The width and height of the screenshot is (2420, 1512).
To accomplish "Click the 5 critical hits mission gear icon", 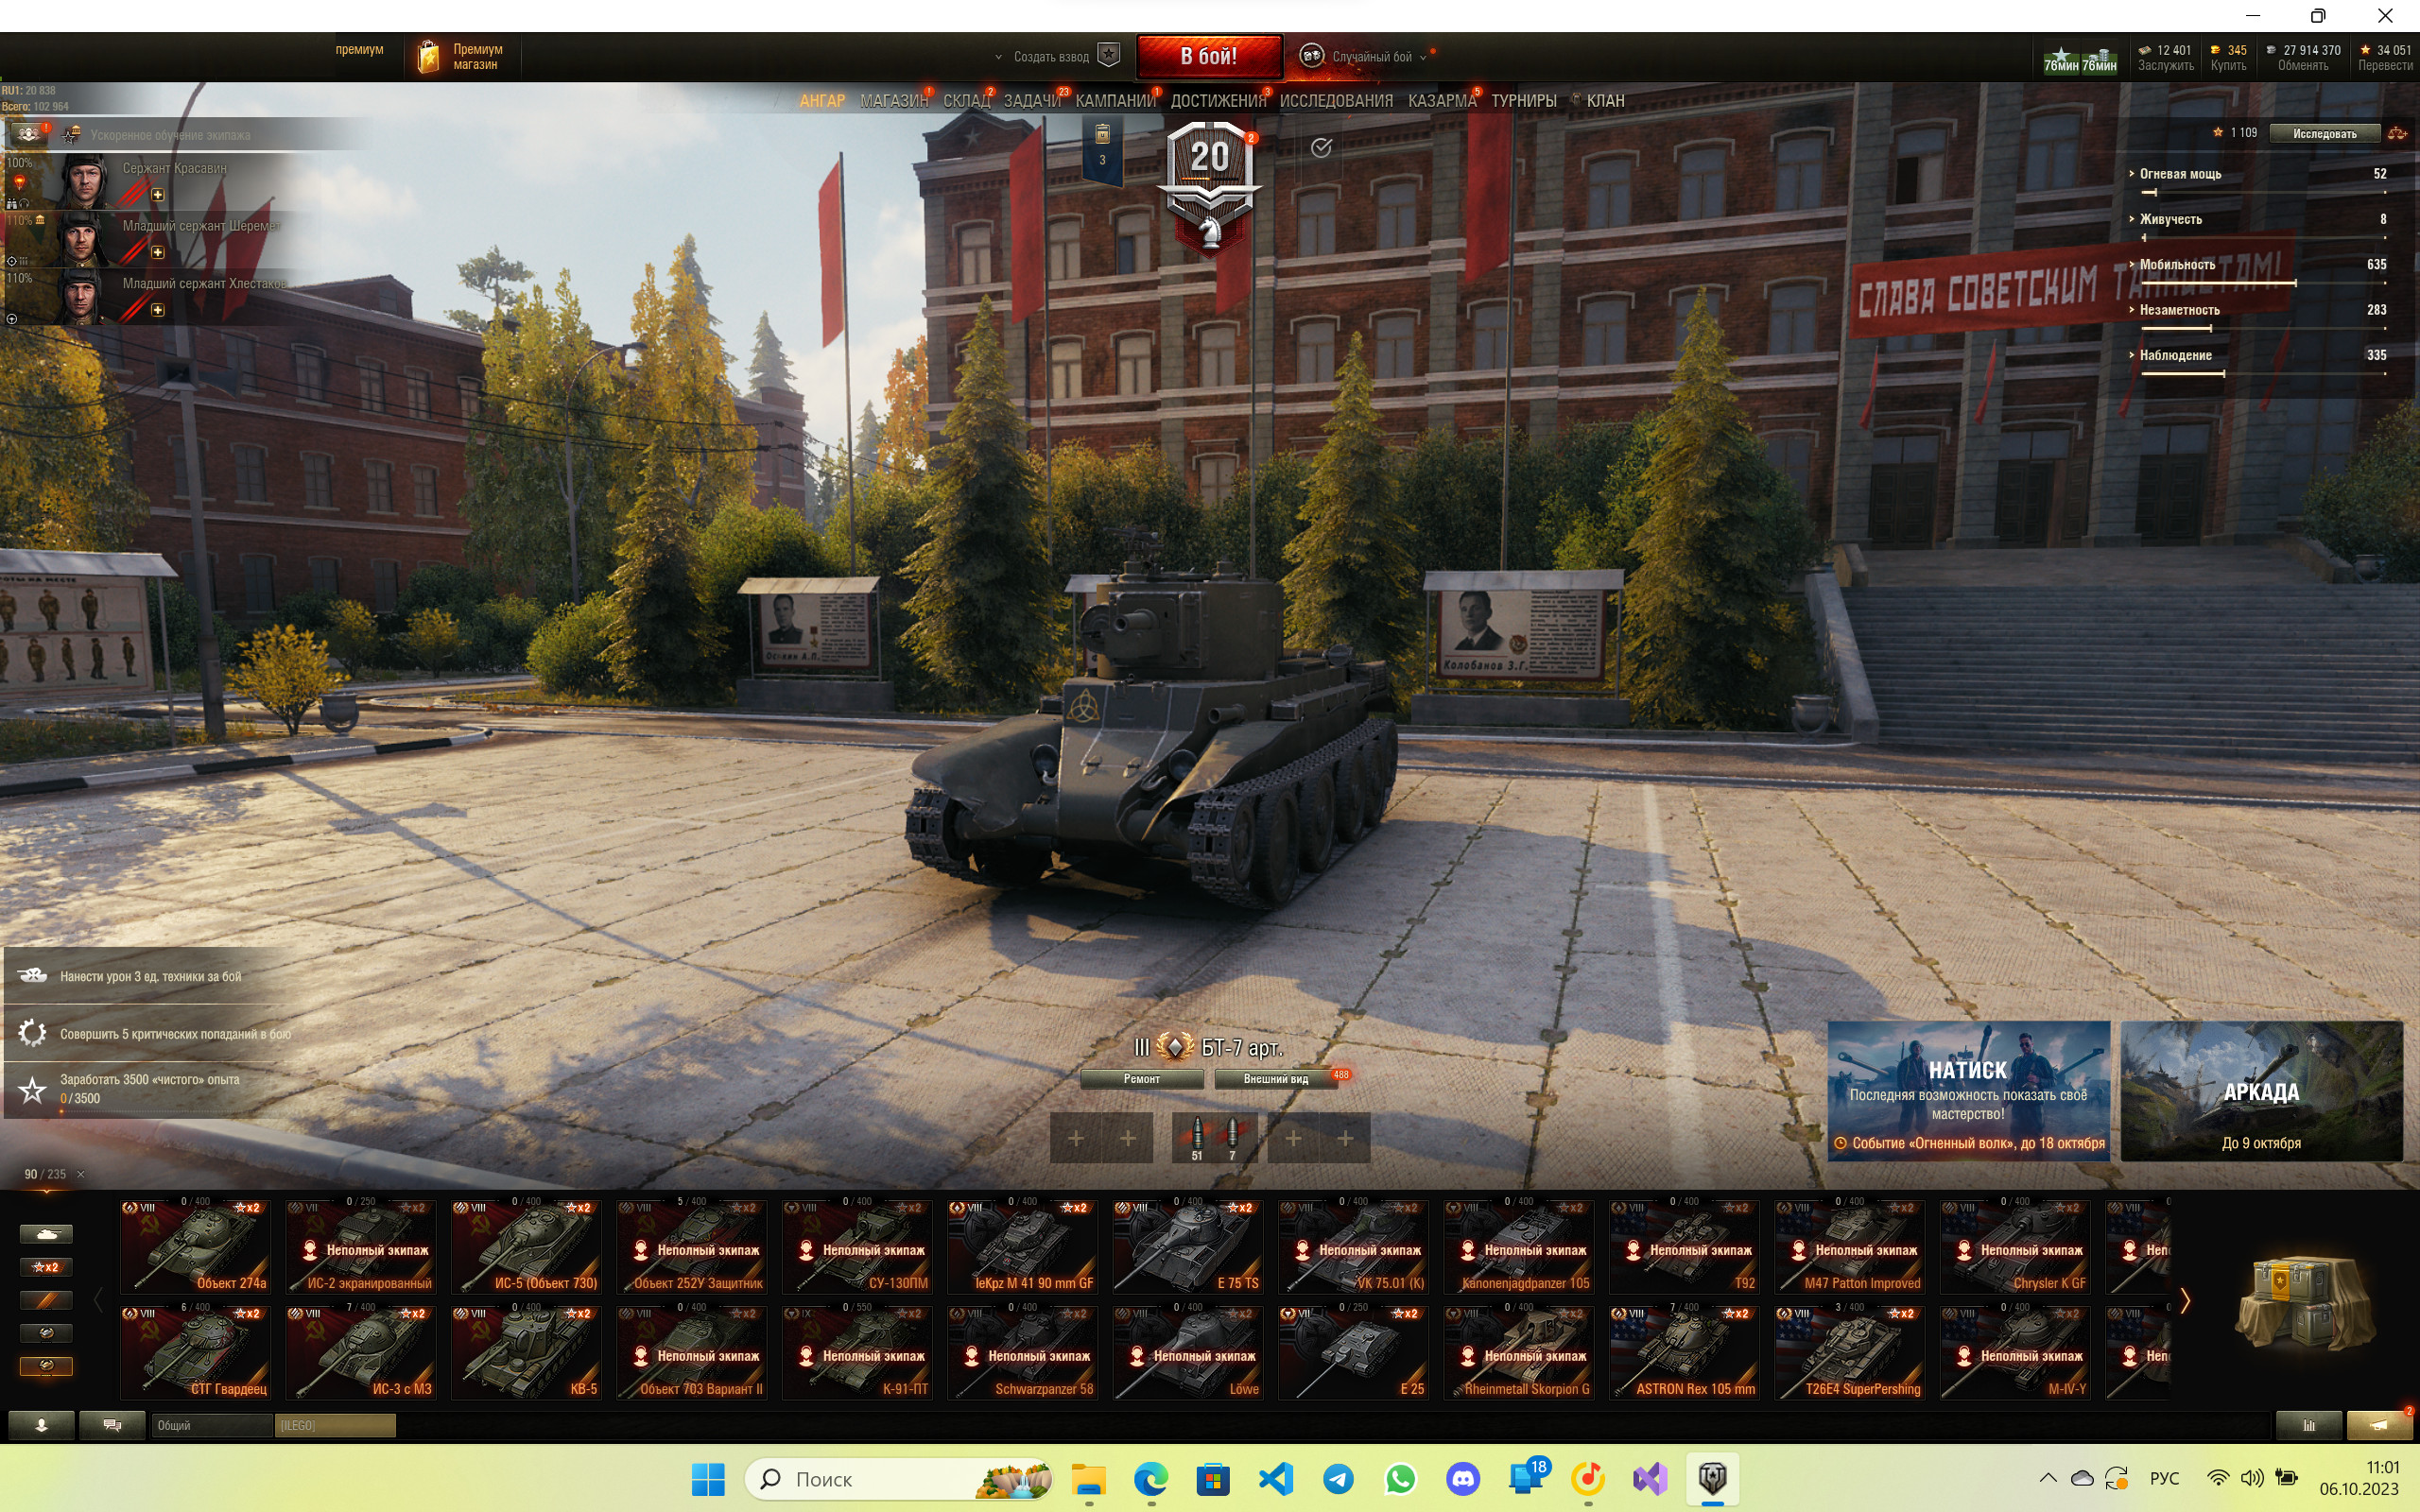I will point(32,1033).
